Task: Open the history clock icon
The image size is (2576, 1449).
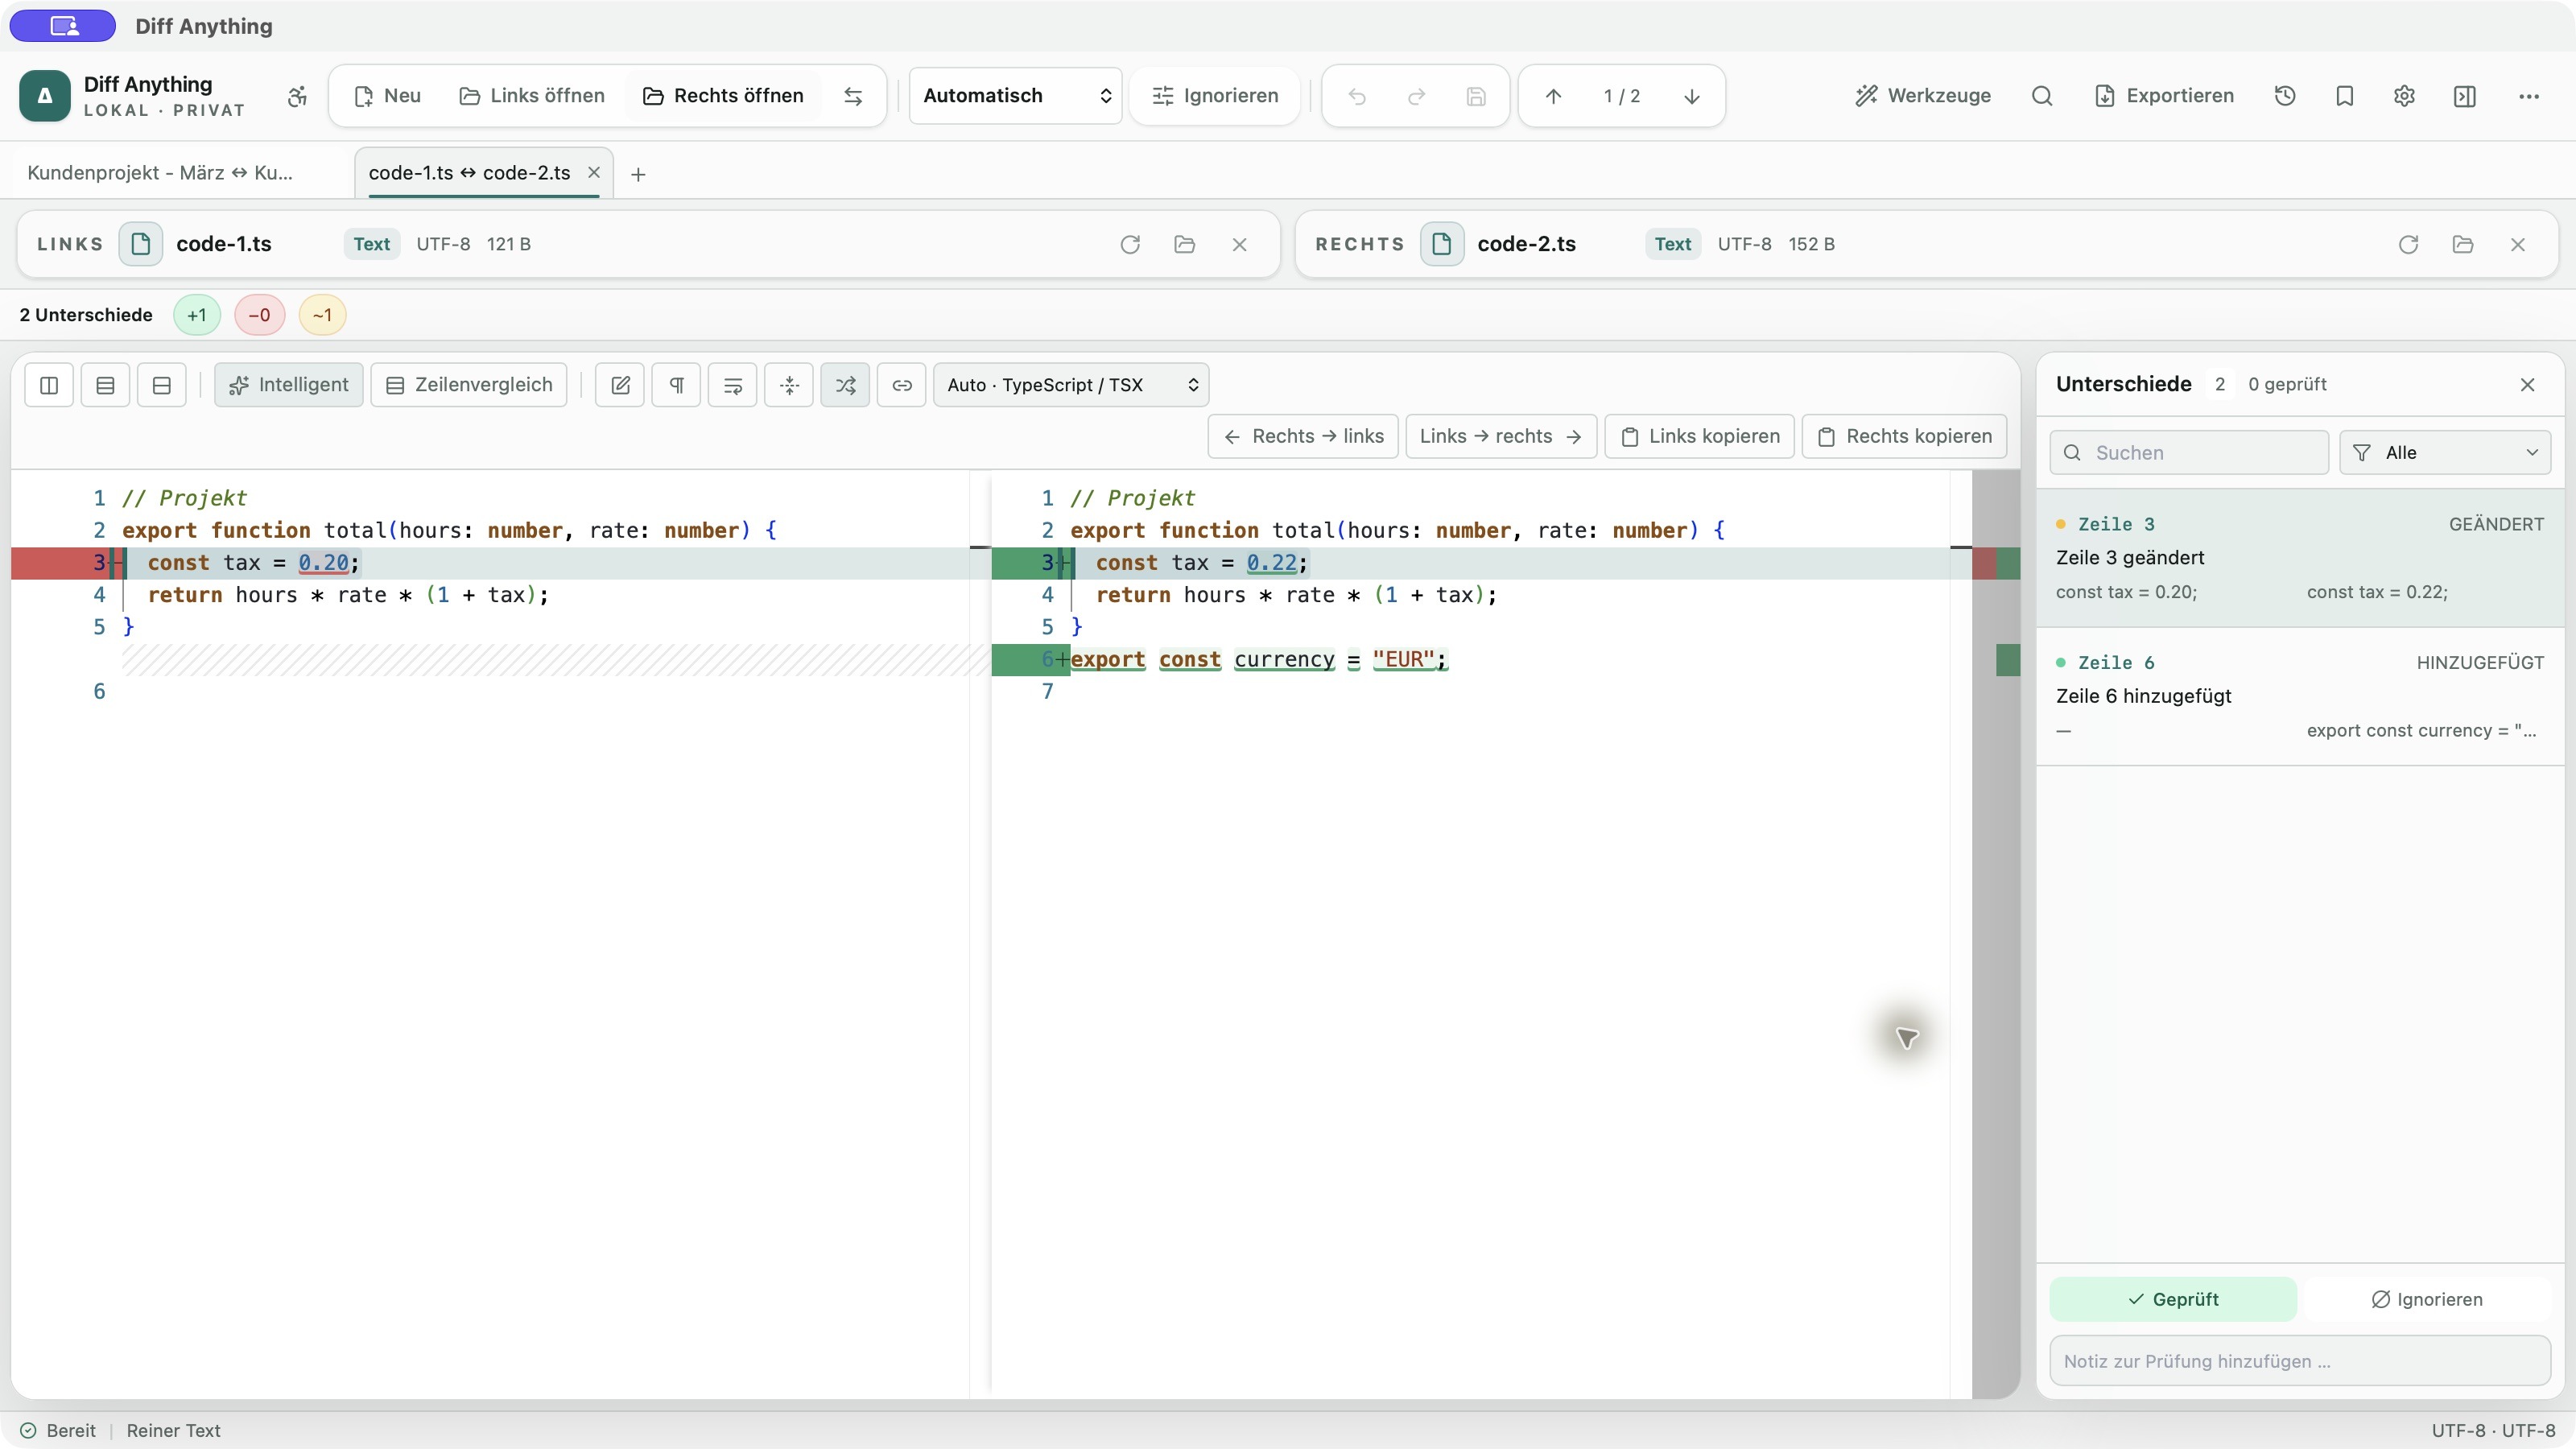Action: [2285, 96]
